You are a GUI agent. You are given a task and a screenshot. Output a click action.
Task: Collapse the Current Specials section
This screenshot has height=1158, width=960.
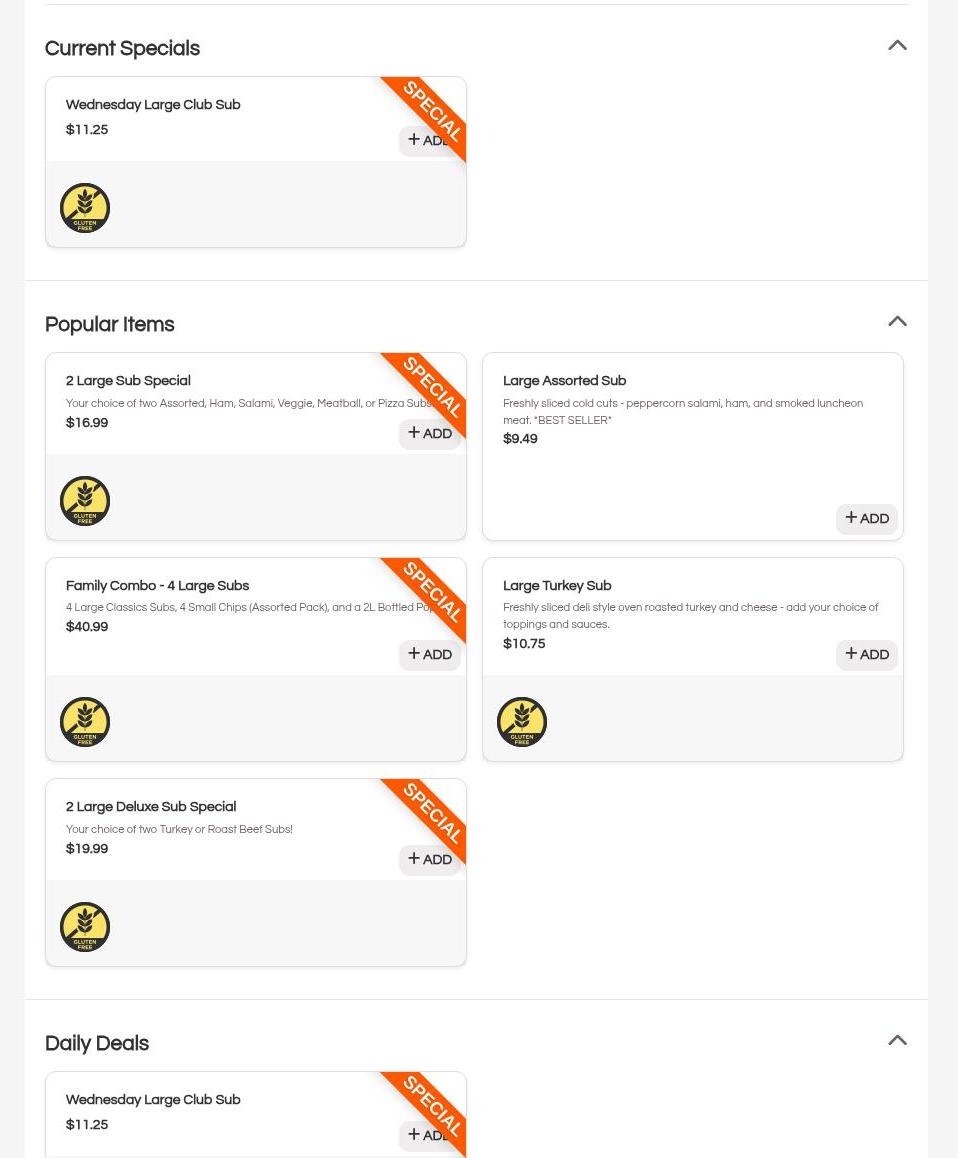click(897, 46)
